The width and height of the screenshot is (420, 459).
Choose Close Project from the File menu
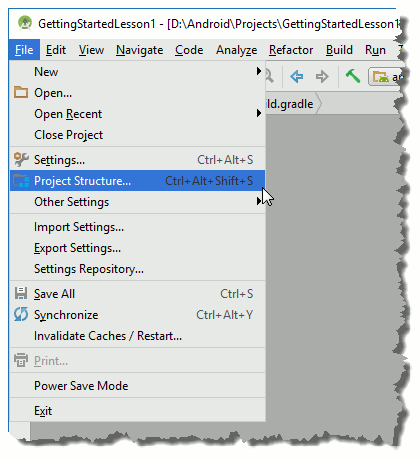click(x=137, y=135)
